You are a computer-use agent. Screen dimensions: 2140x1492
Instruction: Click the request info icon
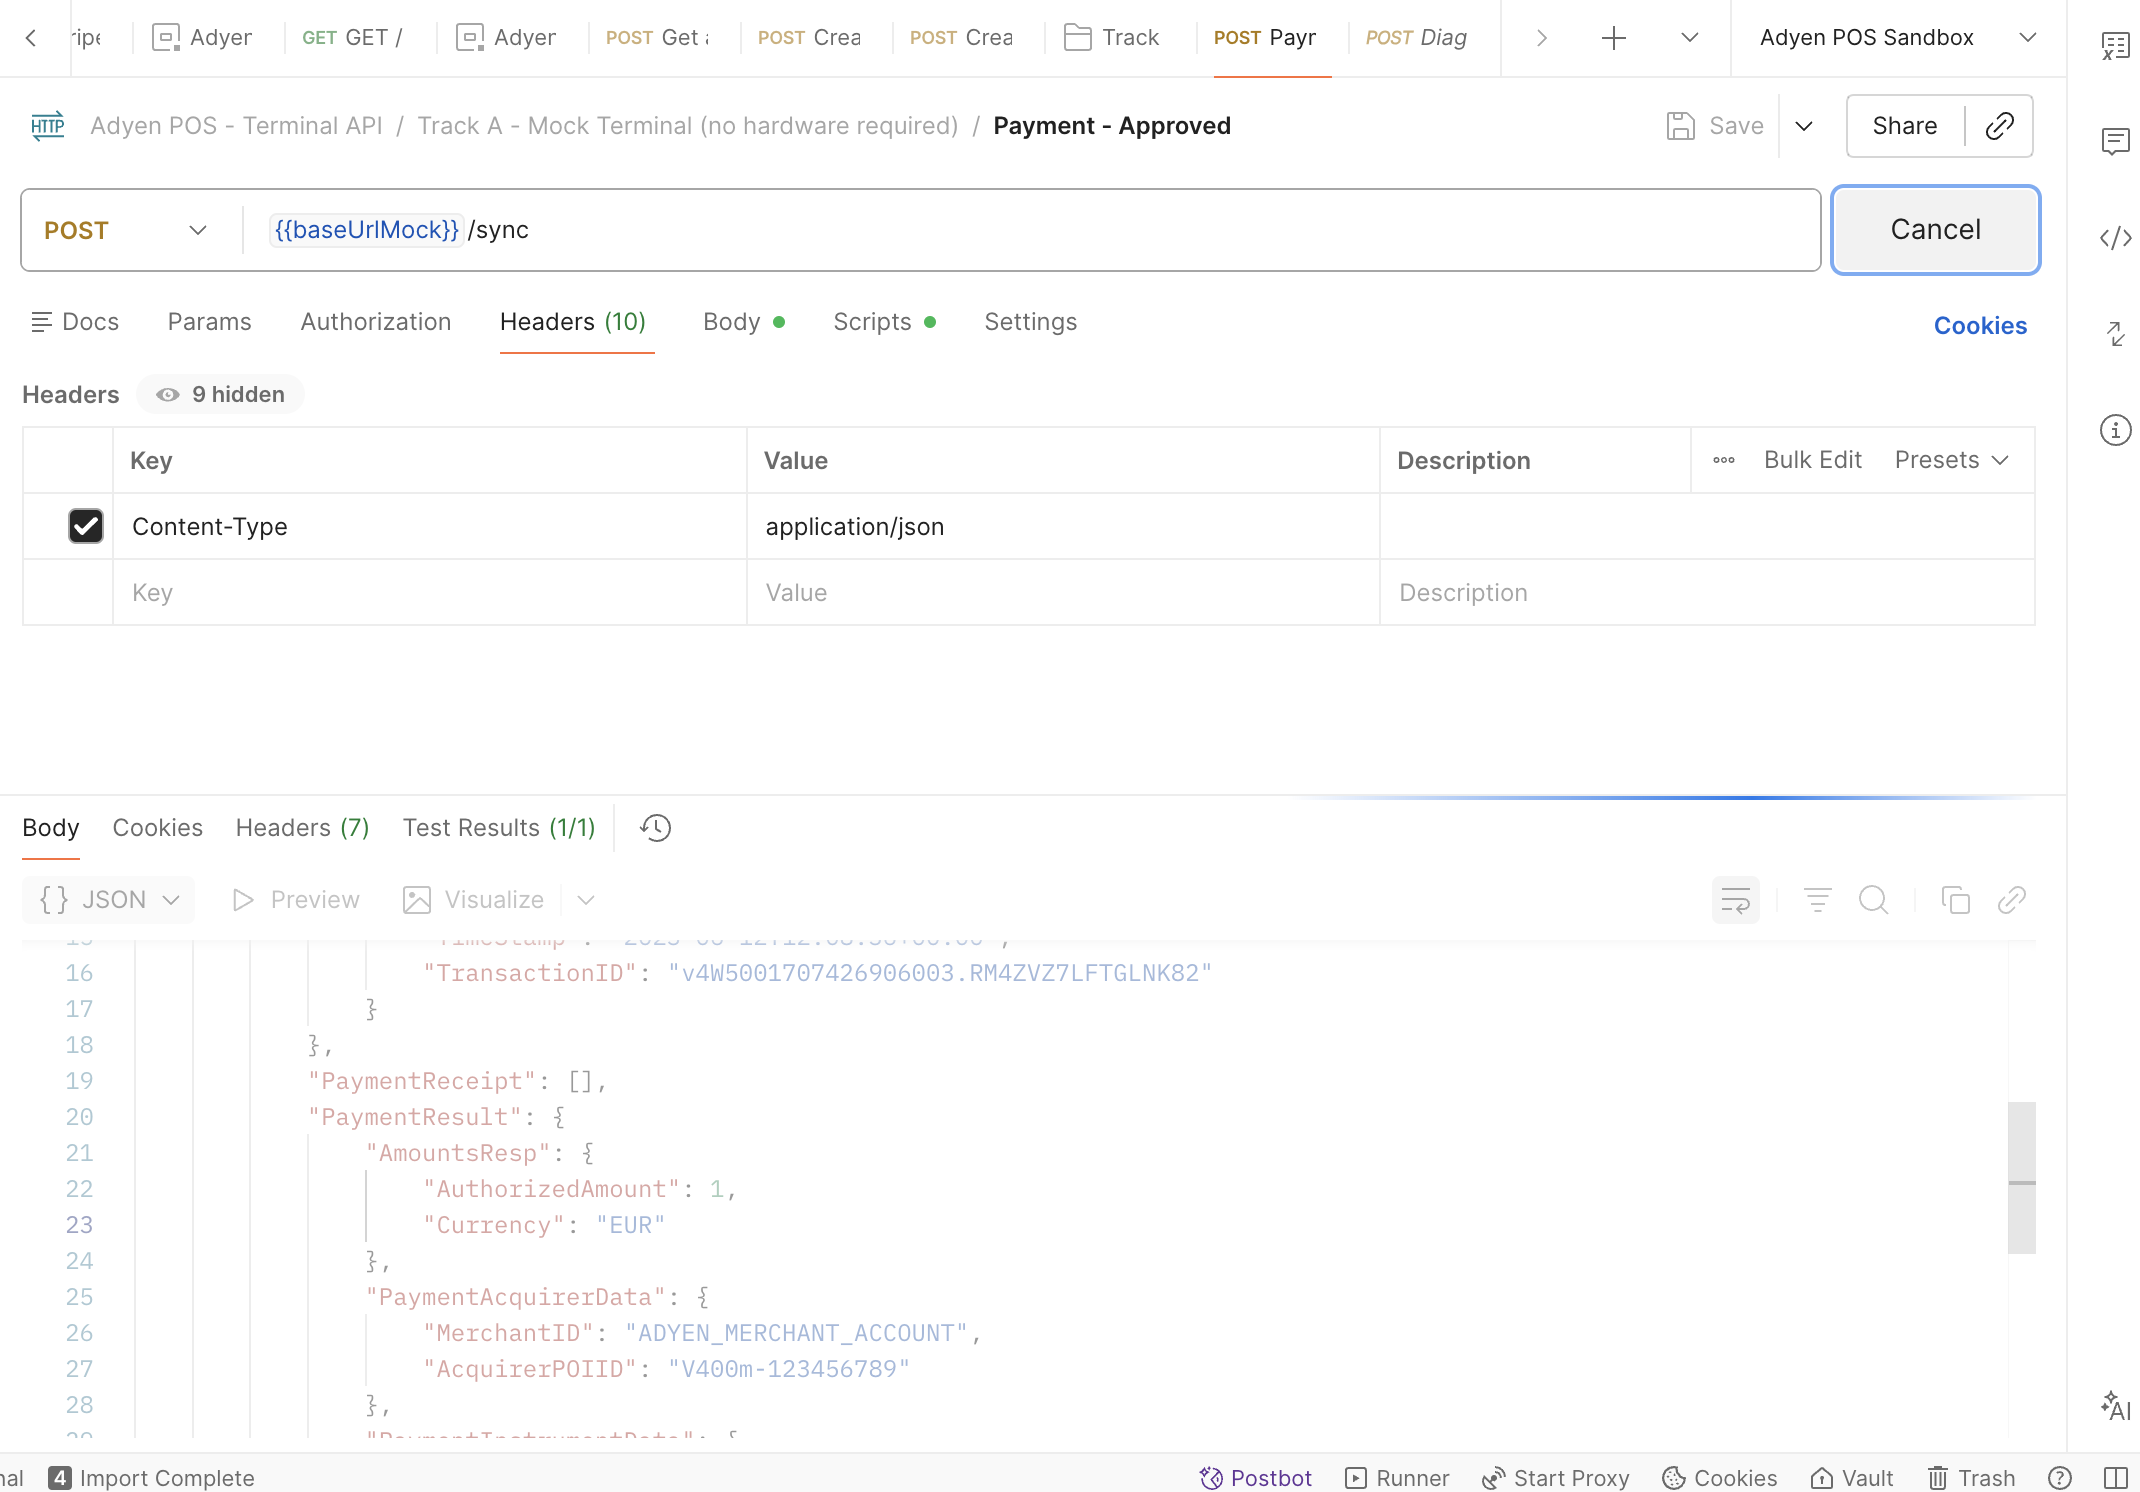tap(2115, 430)
